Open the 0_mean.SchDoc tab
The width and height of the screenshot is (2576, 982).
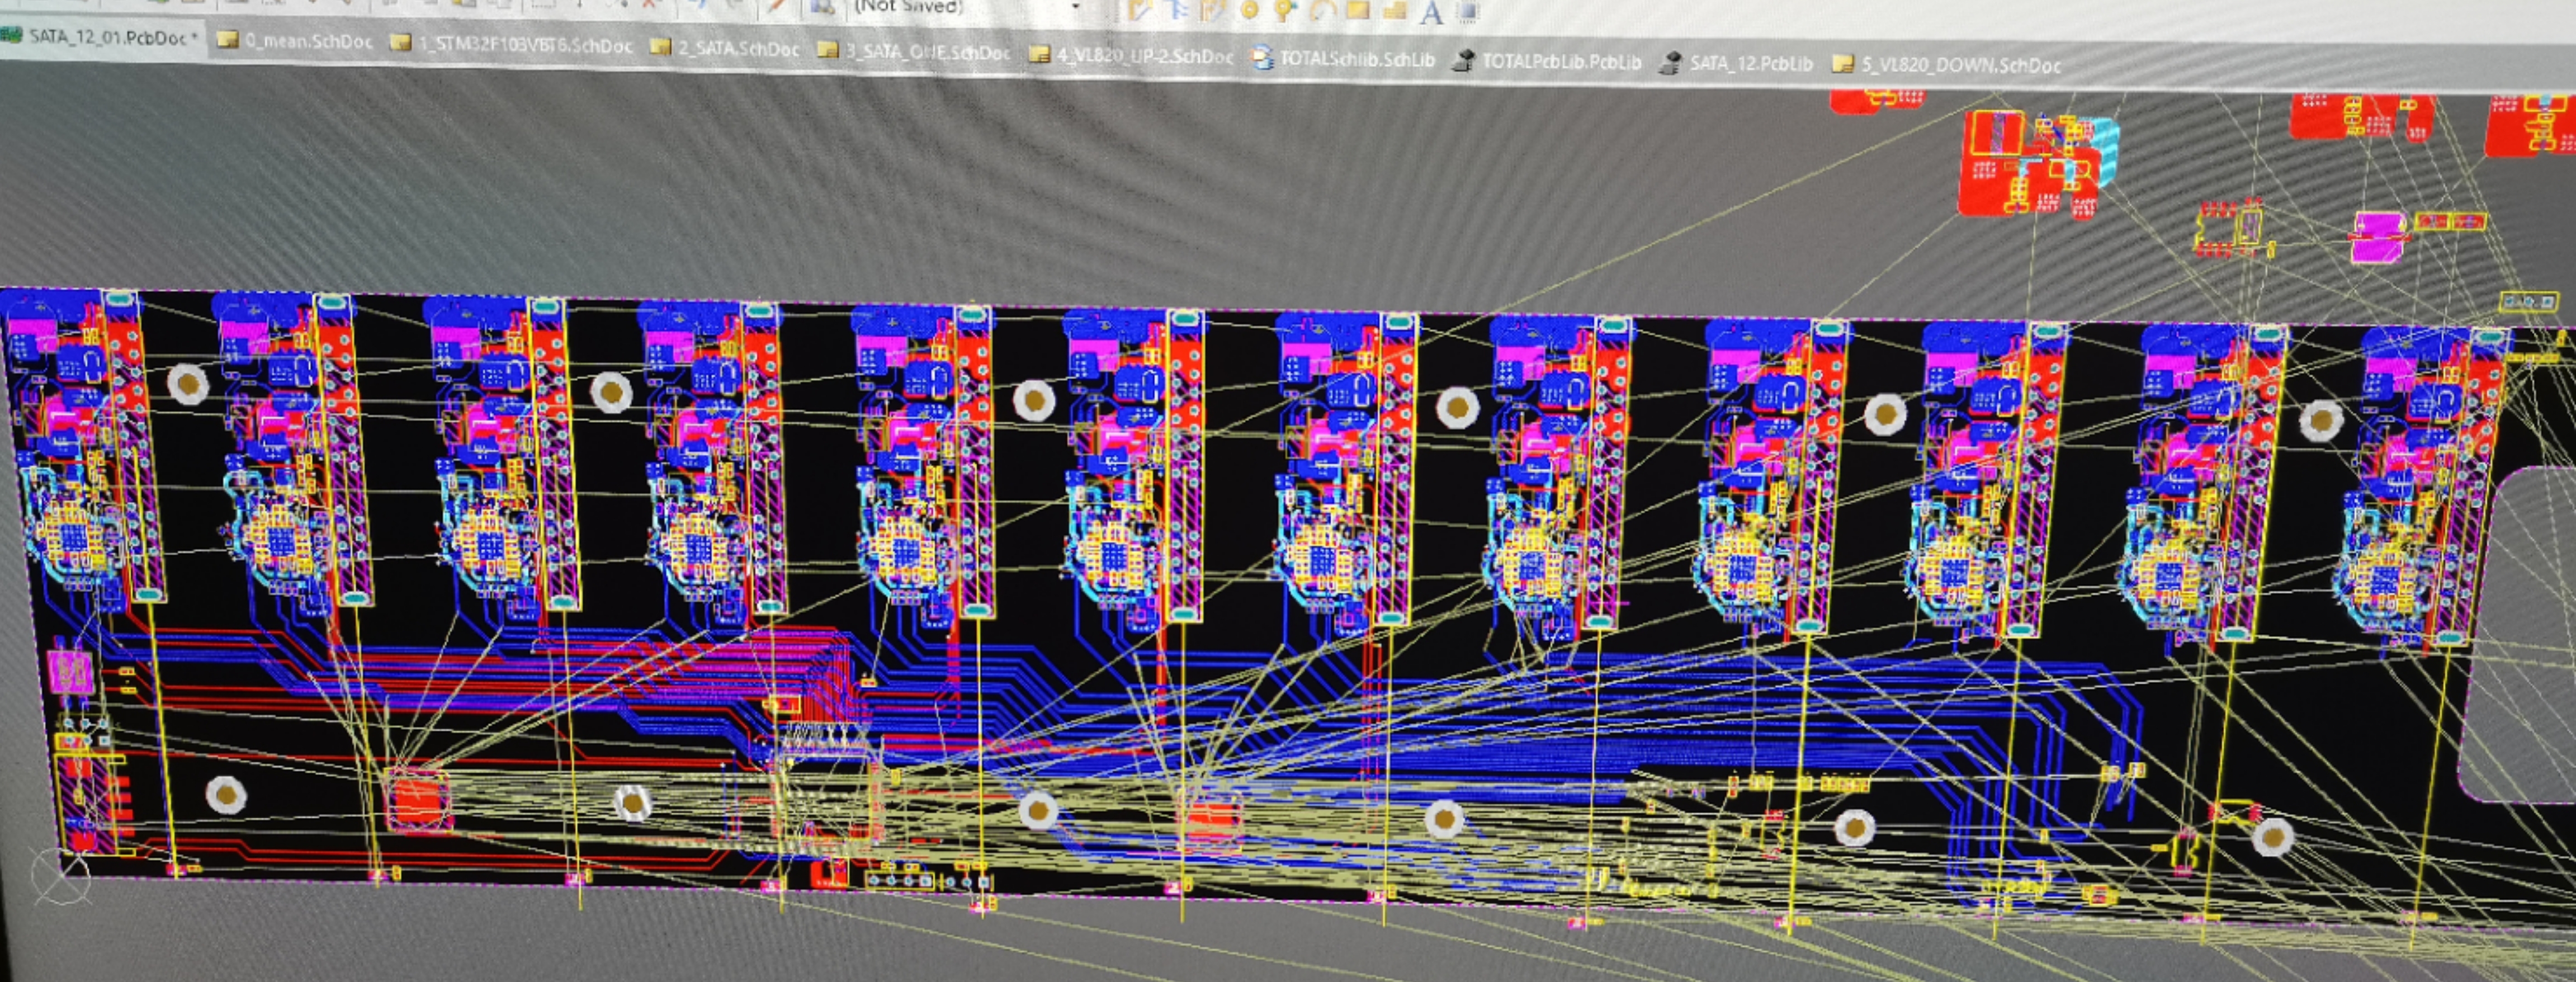295,41
